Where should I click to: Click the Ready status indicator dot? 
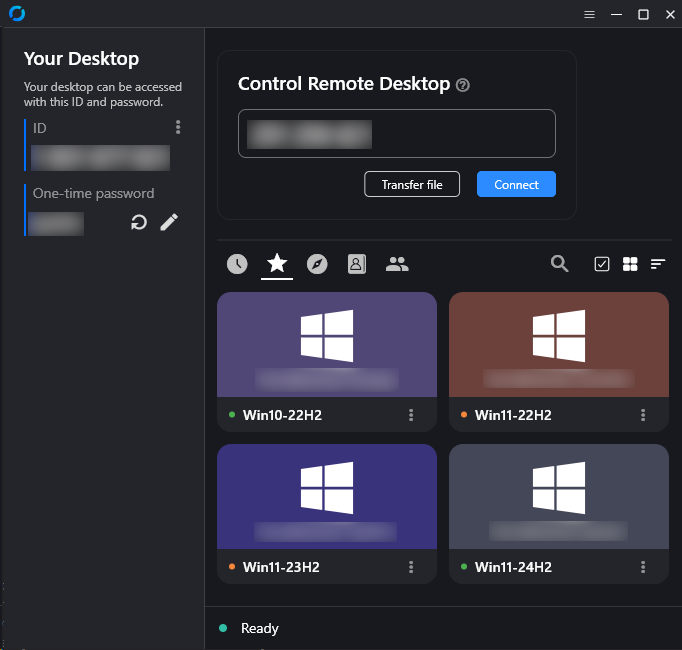[x=223, y=628]
